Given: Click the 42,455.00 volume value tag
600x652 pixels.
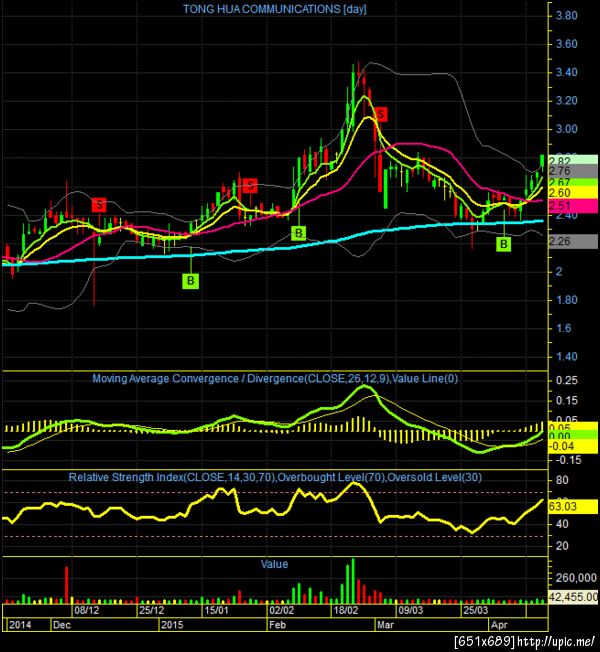Looking at the screenshot, I should 573,597.
